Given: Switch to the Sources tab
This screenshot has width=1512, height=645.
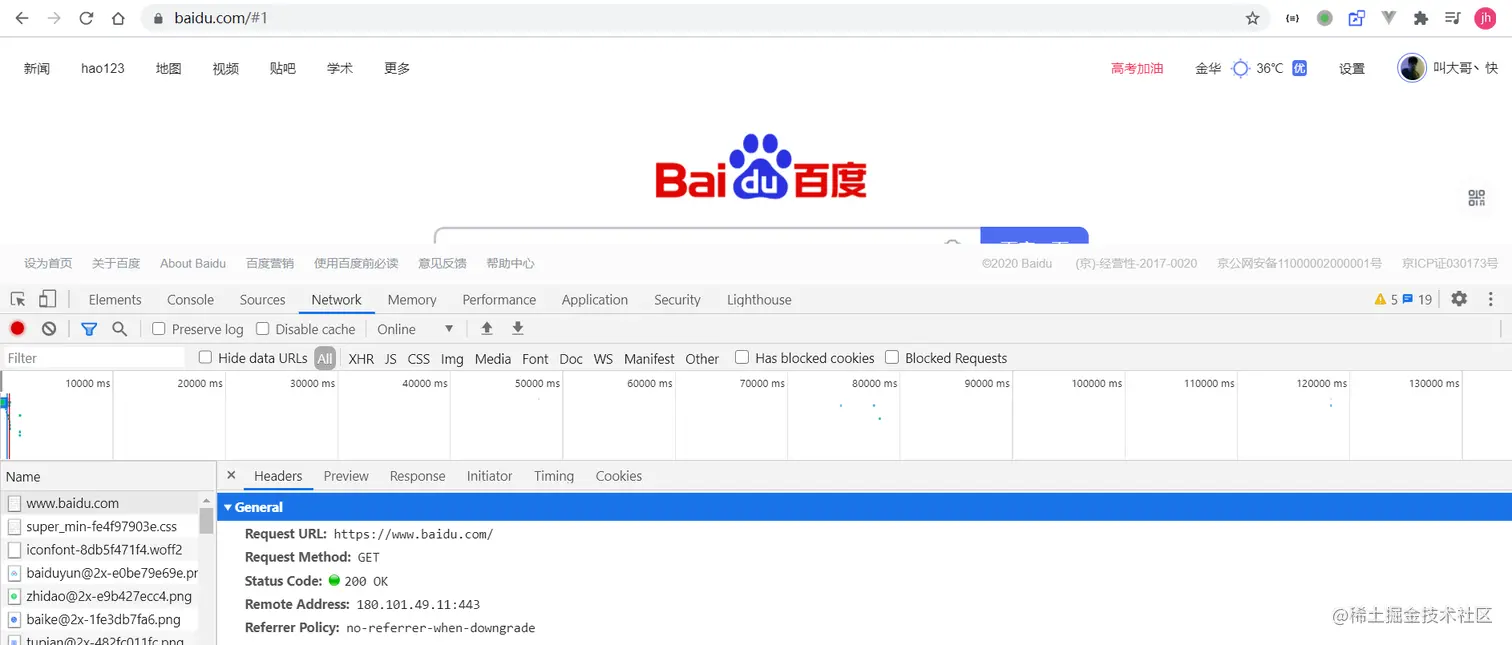Looking at the screenshot, I should [x=262, y=299].
